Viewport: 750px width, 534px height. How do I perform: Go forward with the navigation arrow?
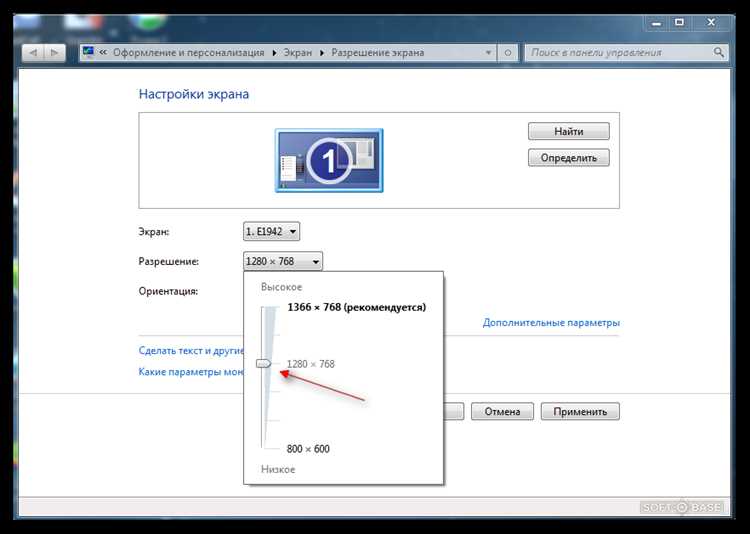(x=54, y=53)
